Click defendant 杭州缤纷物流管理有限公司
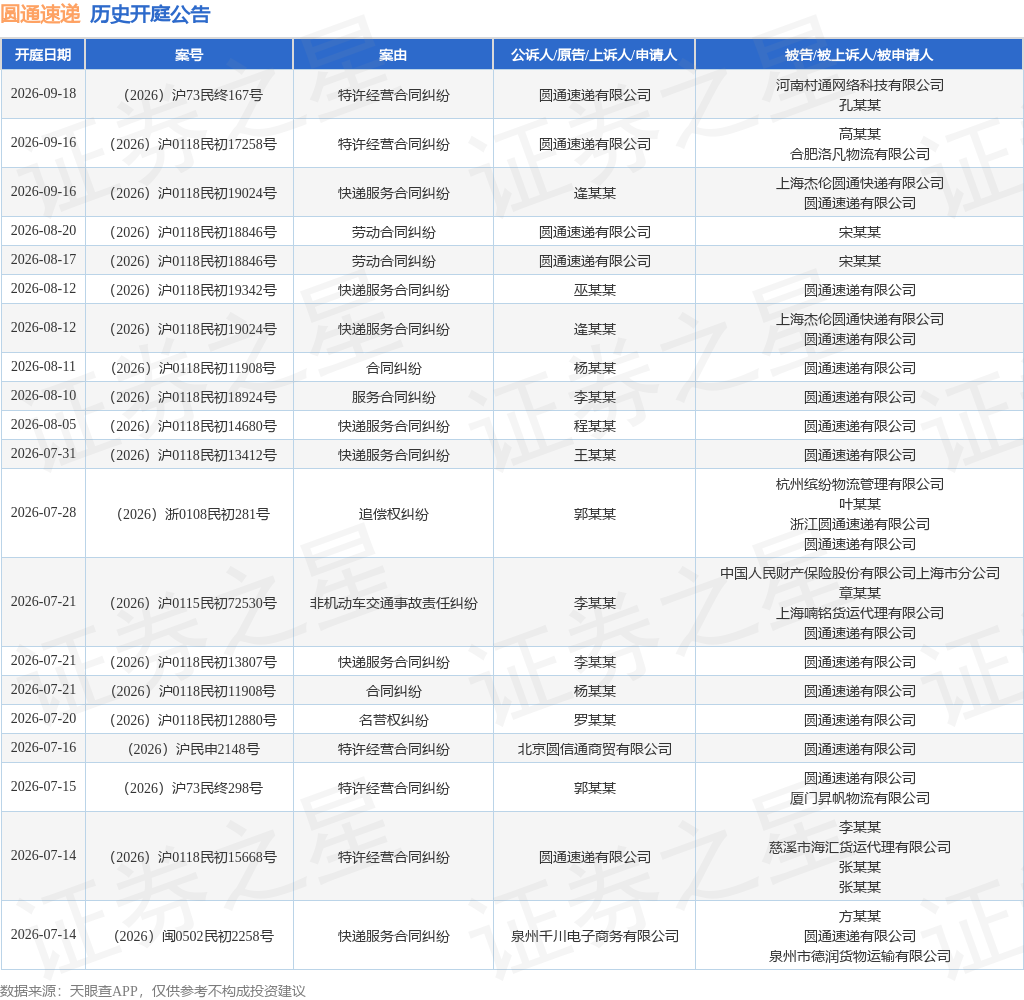Image resolution: width=1024 pixels, height=1000 pixels. pyautogui.click(x=859, y=484)
